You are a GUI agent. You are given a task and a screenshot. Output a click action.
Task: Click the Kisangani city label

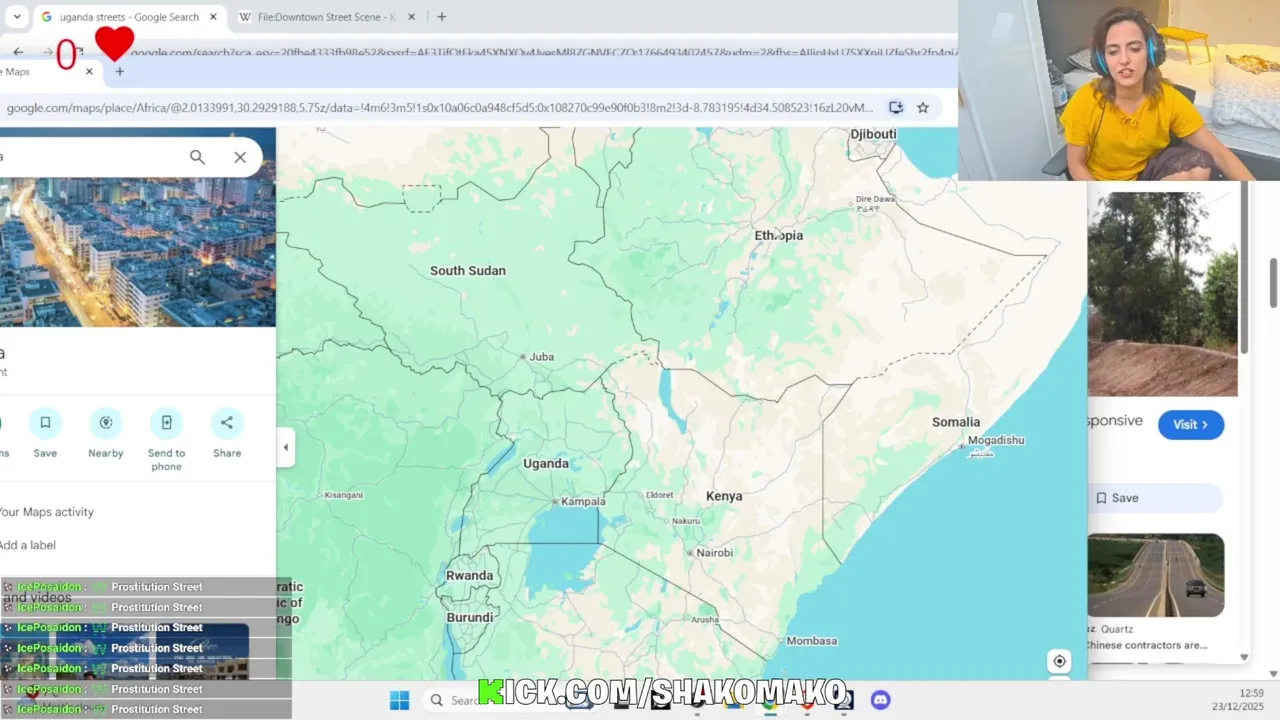click(x=344, y=495)
